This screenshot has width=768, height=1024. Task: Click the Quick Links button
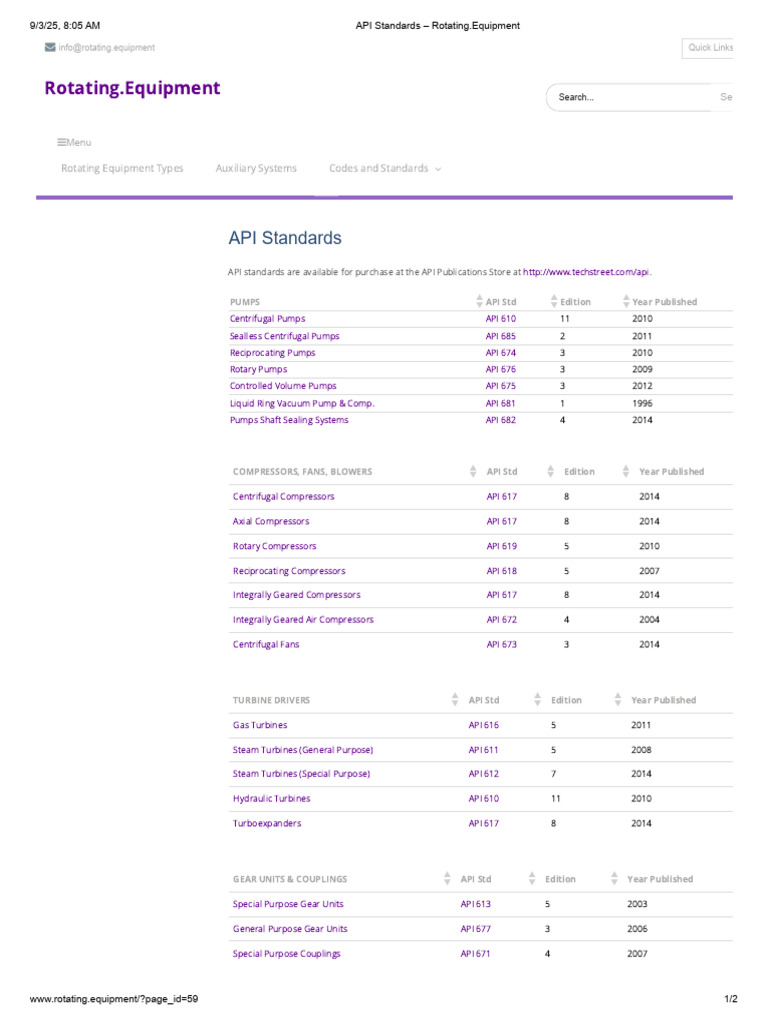tap(708, 48)
